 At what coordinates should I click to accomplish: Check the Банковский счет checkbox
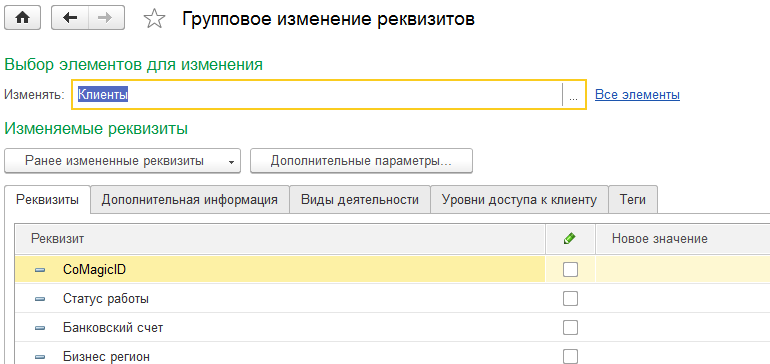pyautogui.click(x=570, y=328)
